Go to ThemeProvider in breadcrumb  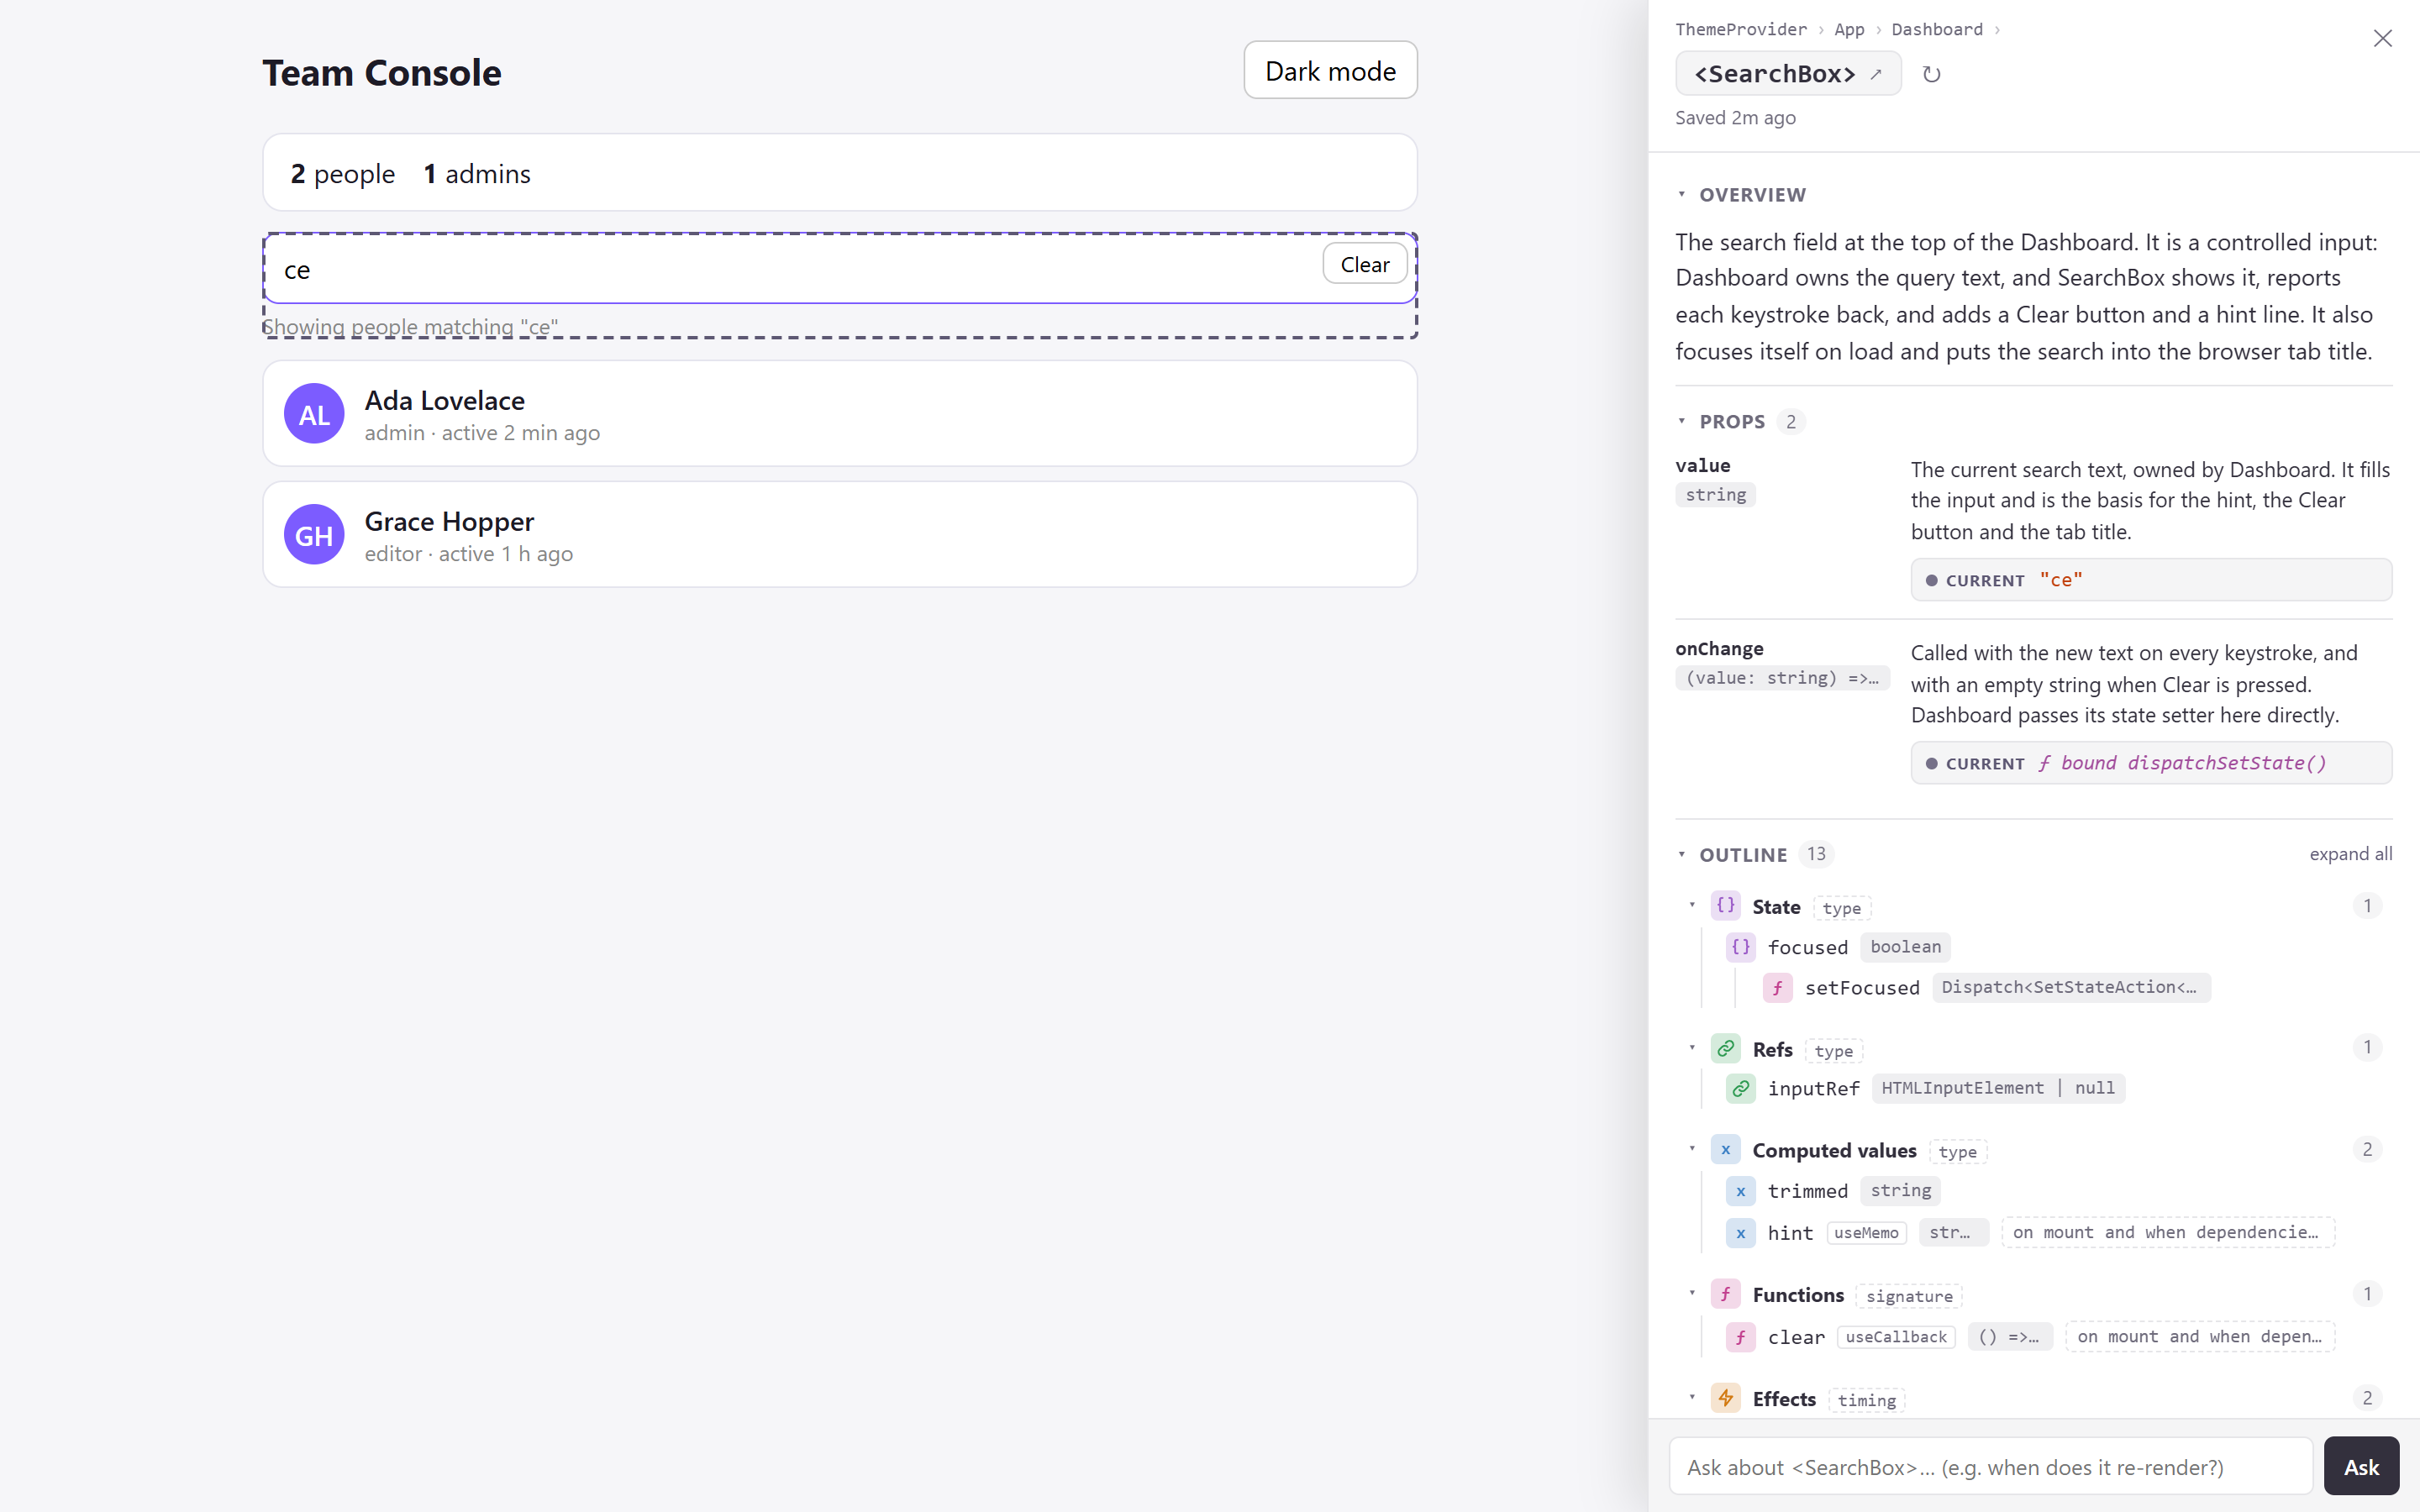1741,29
